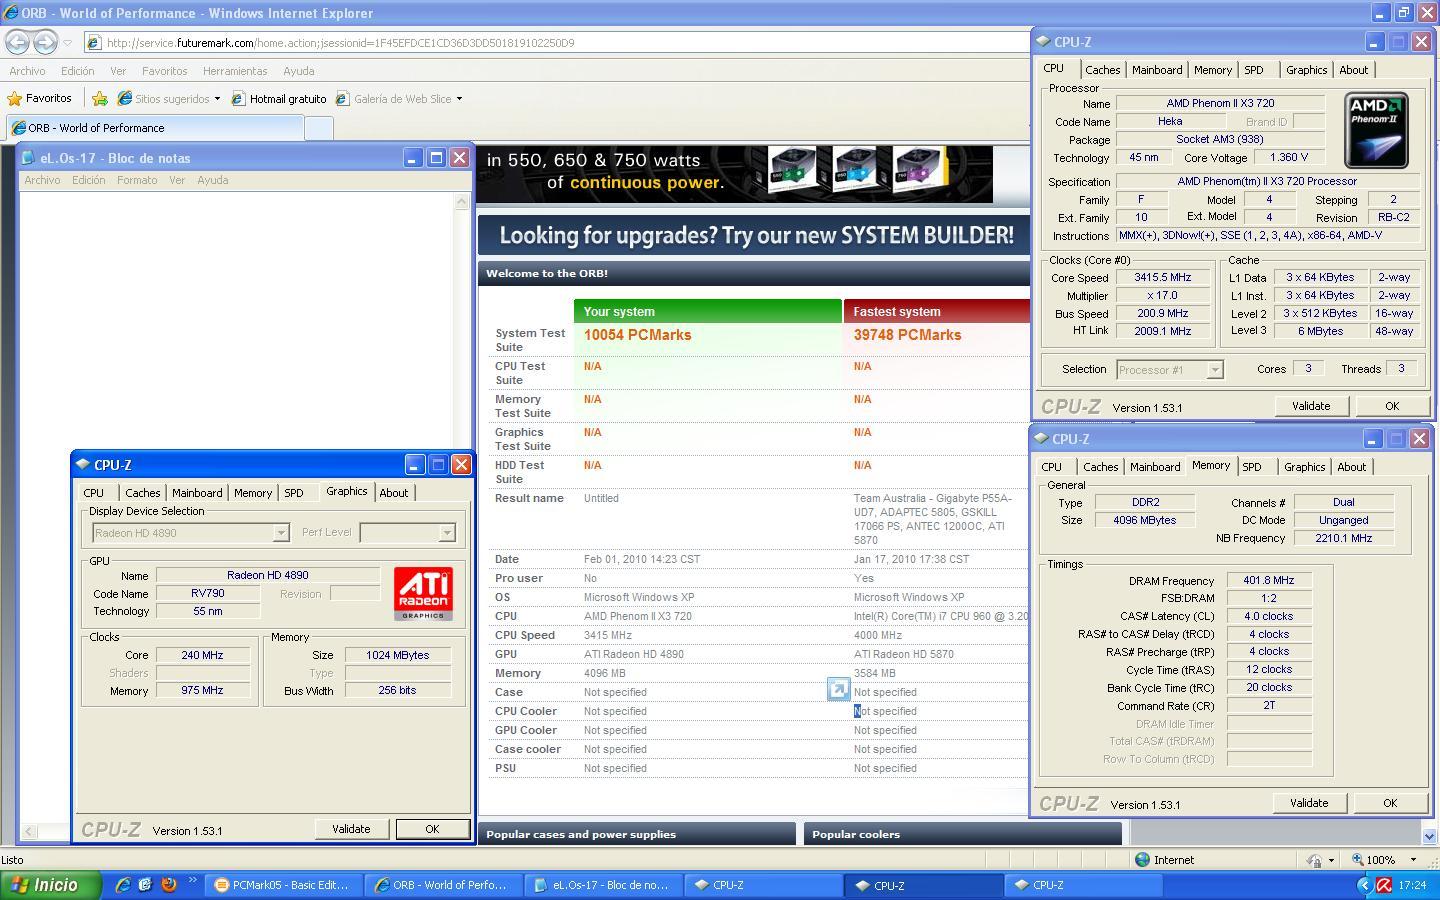Click the AMD Phenom II logo
Screen dimensions: 1440x900
pos(1377,130)
